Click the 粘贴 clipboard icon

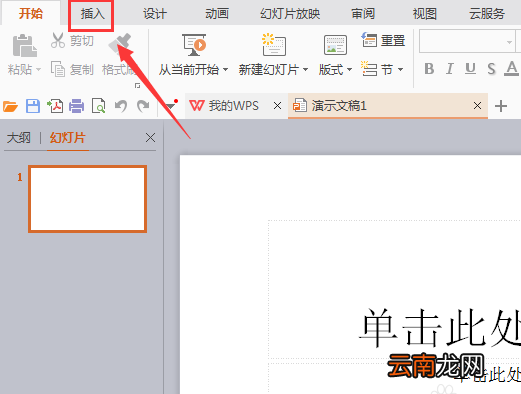pos(24,46)
